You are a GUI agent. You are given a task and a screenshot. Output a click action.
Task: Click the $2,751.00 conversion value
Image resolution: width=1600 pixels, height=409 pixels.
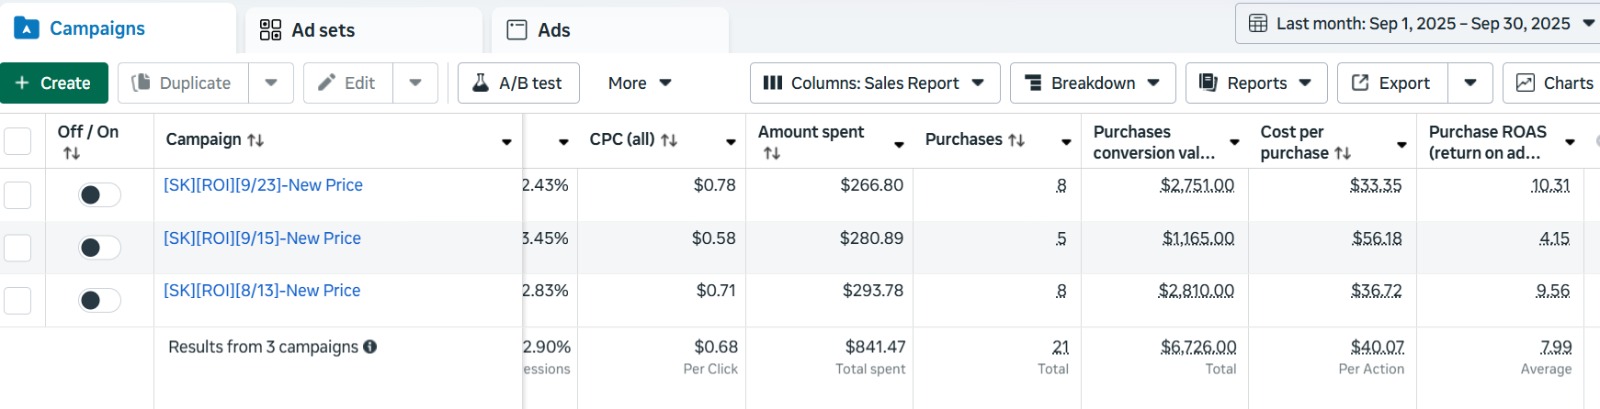click(x=1197, y=185)
